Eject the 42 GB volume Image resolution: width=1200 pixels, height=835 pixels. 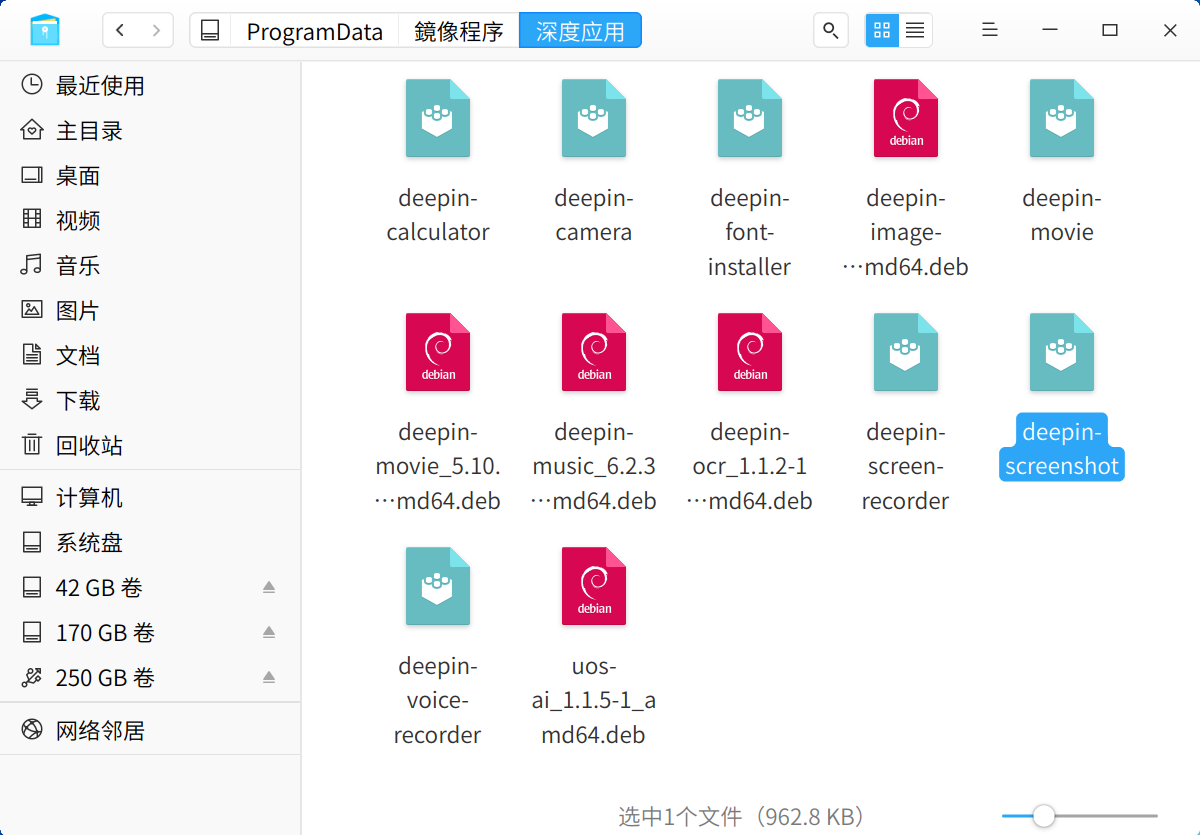tap(268, 587)
